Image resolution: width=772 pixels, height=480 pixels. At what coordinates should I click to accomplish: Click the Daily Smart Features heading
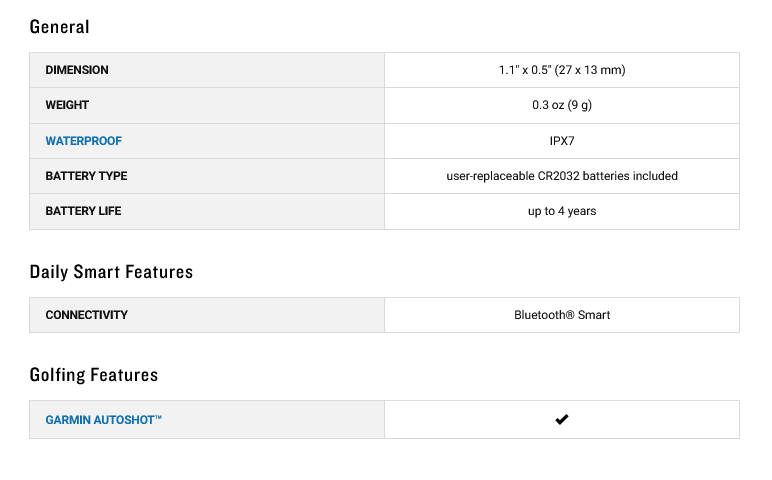point(111,272)
